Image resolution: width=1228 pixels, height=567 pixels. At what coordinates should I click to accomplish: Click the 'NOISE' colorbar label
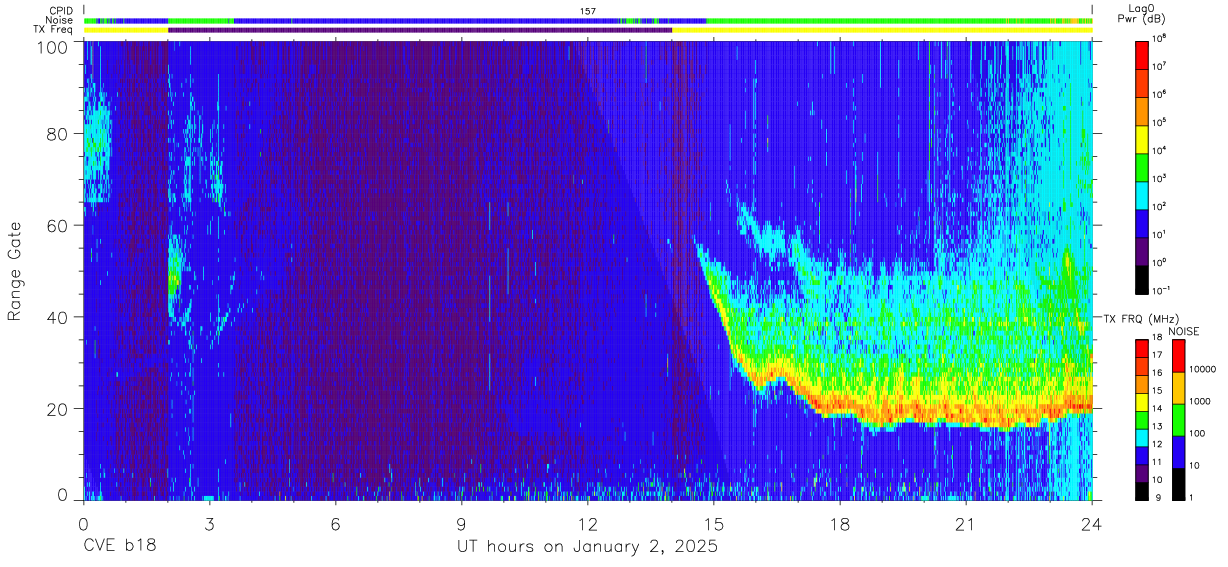coord(1183,330)
